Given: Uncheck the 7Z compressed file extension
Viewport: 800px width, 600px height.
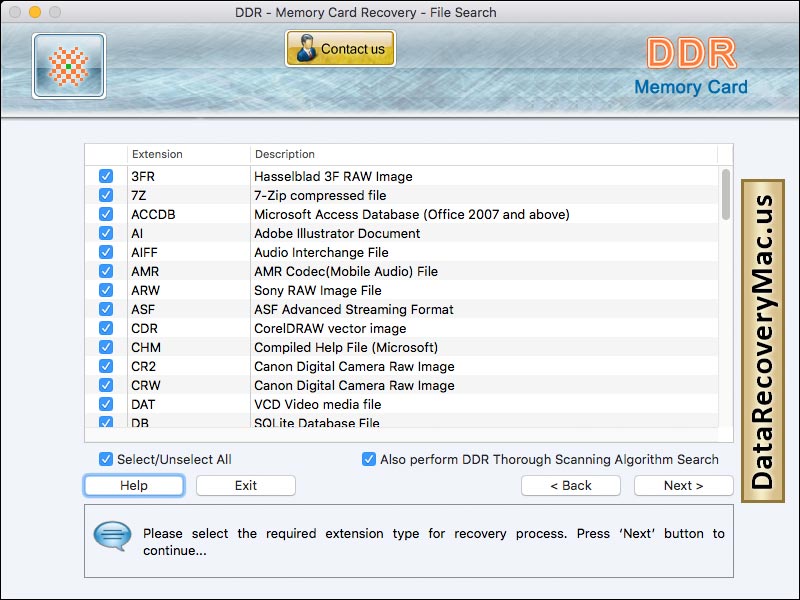Looking at the screenshot, I should click(x=105, y=195).
